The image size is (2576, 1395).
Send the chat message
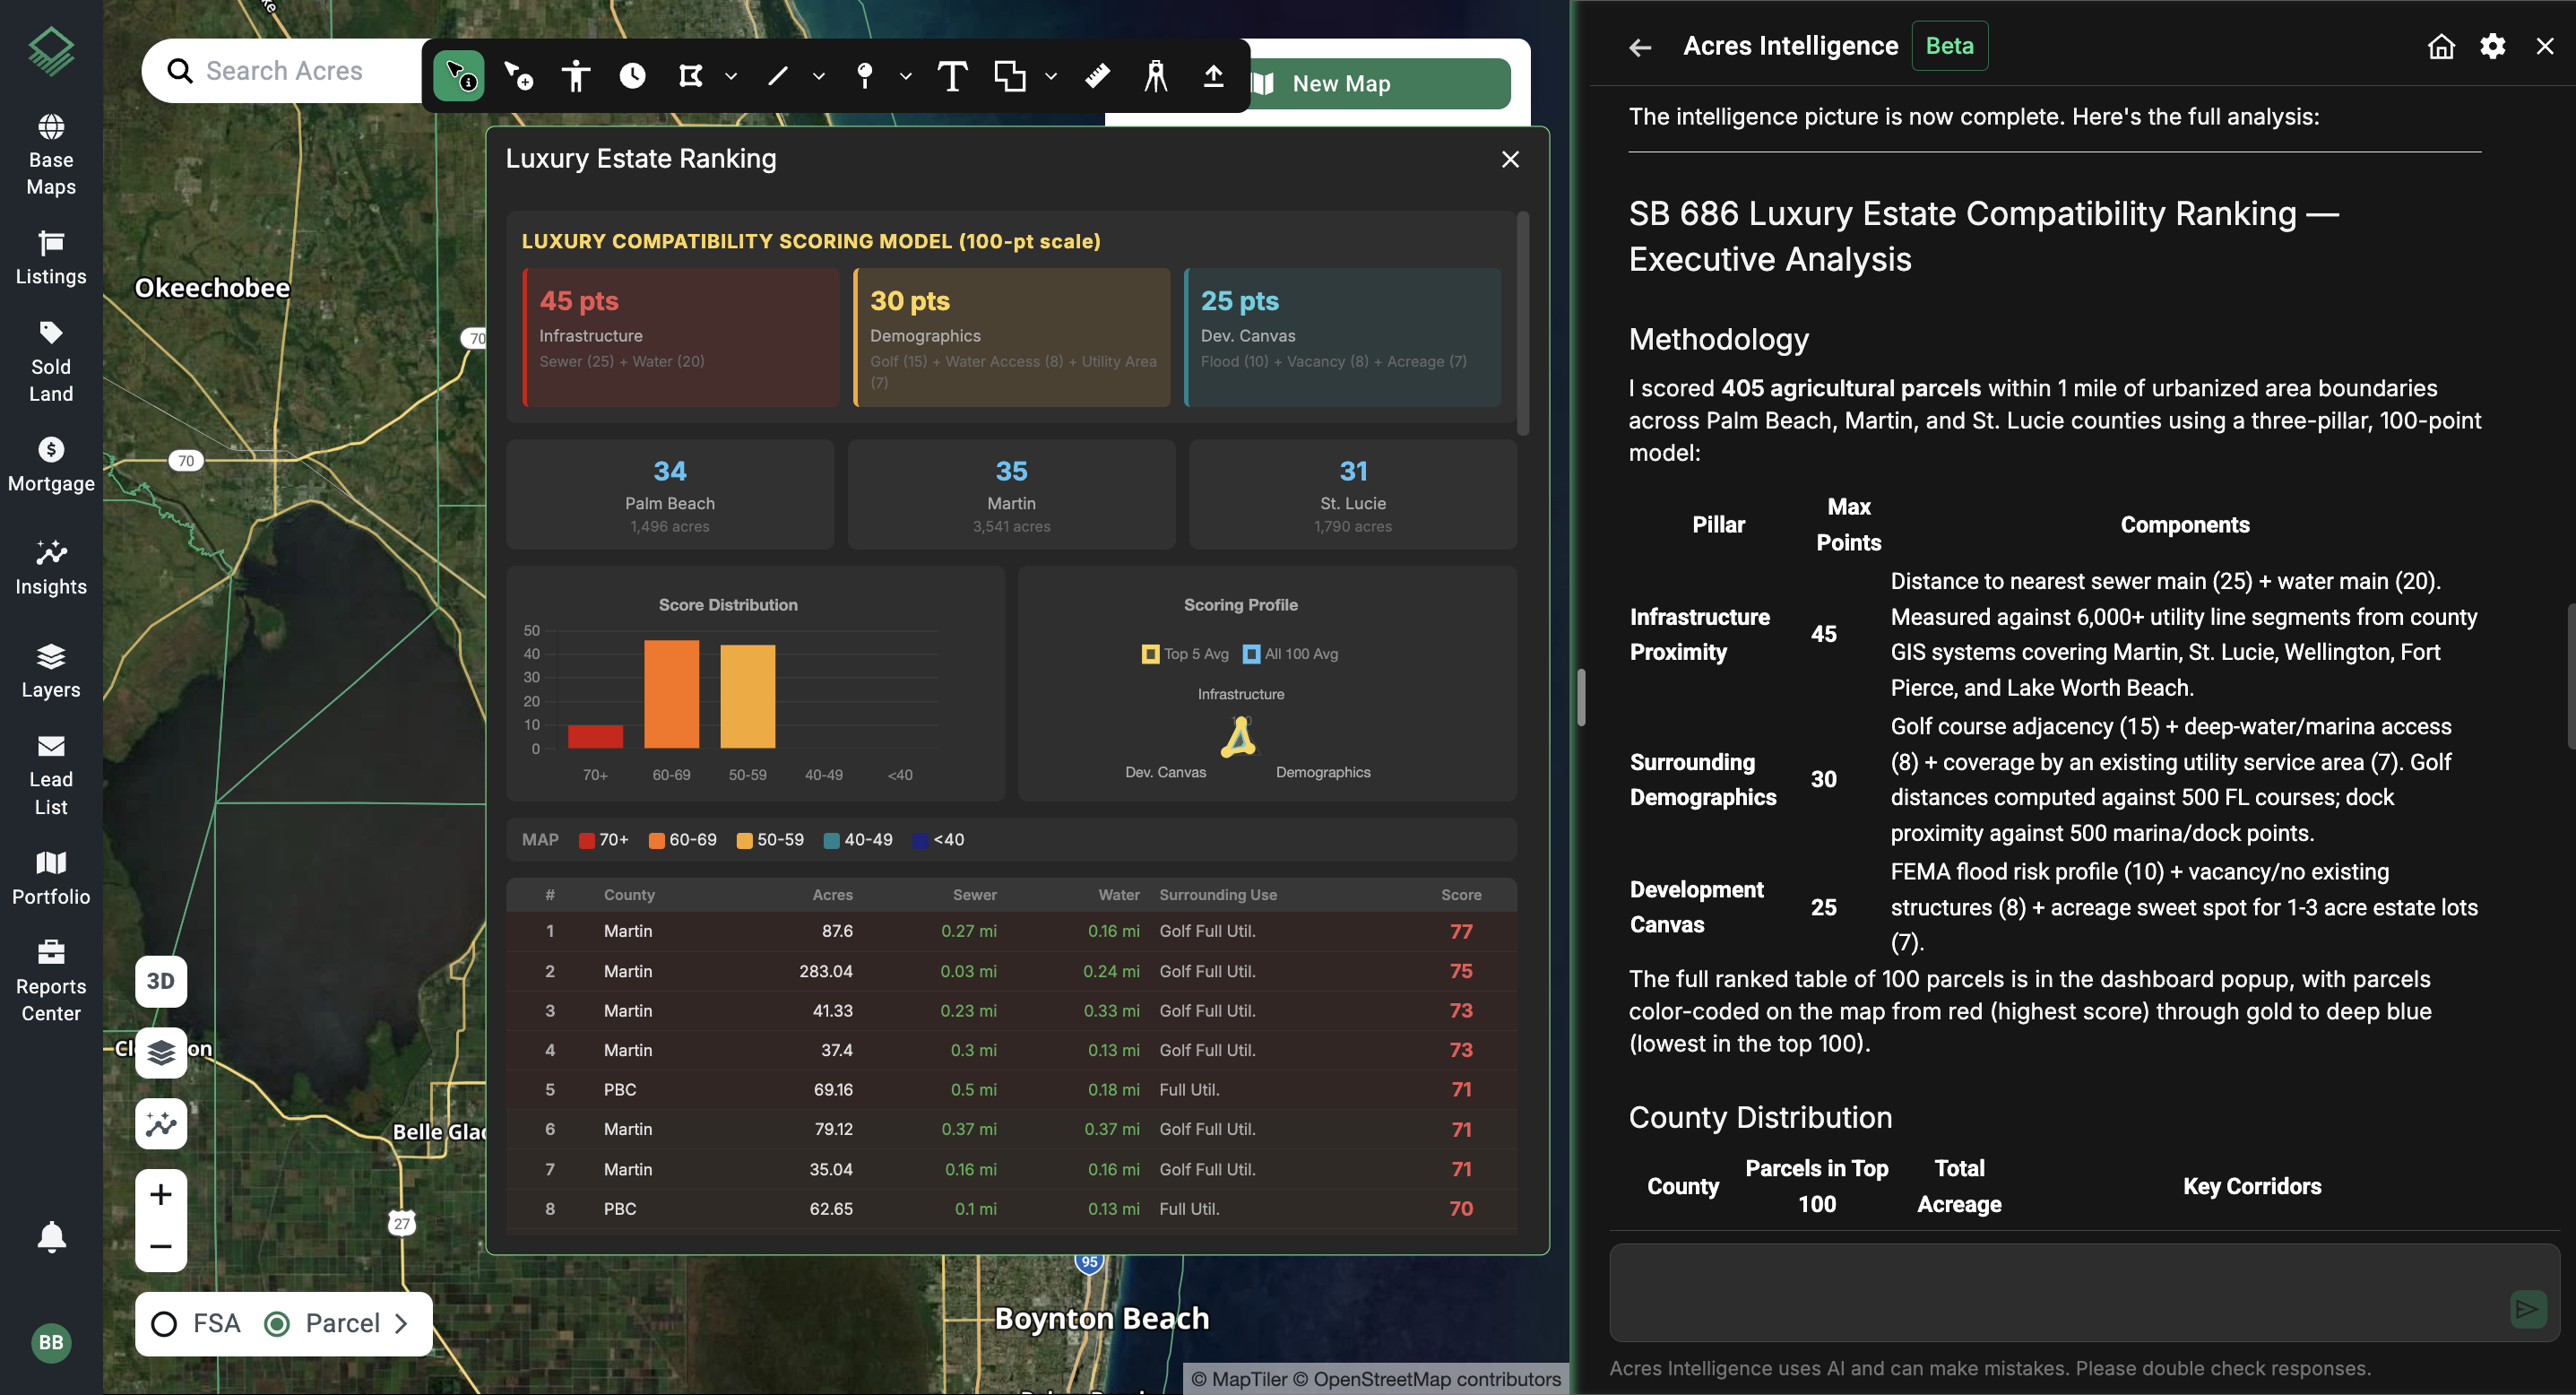[2527, 1309]
